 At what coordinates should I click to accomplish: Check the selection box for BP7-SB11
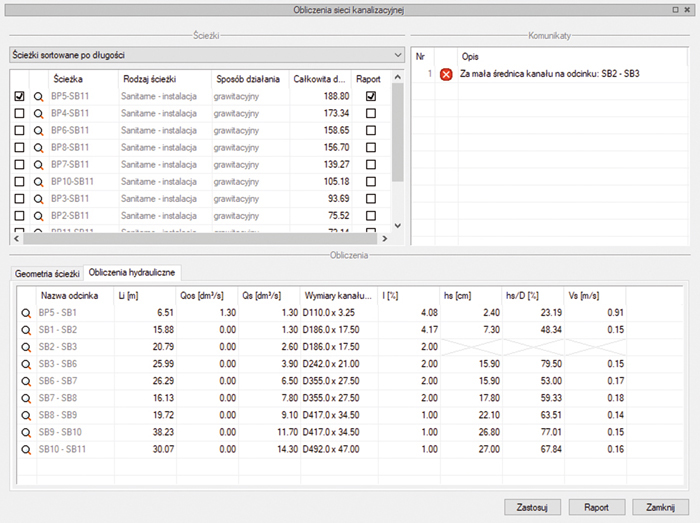point(19,165)
